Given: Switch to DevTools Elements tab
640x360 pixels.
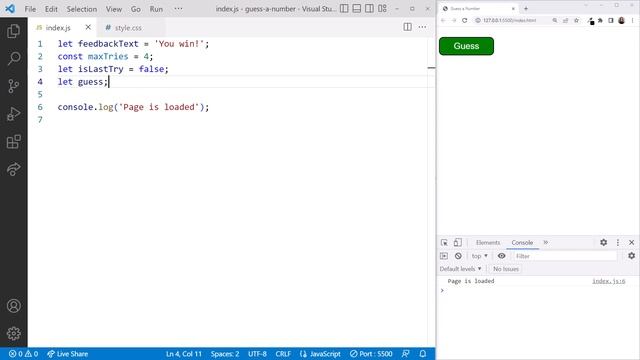Looking at the screenshot, I should (x=488, y=242).
